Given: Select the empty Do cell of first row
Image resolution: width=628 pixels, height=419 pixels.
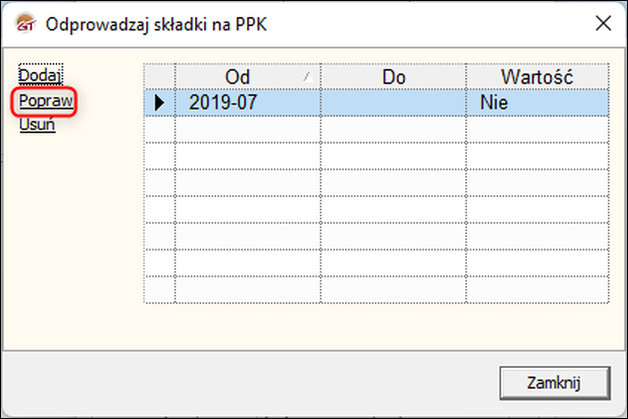Looking at the screenshot, I should tap(393, 103).
